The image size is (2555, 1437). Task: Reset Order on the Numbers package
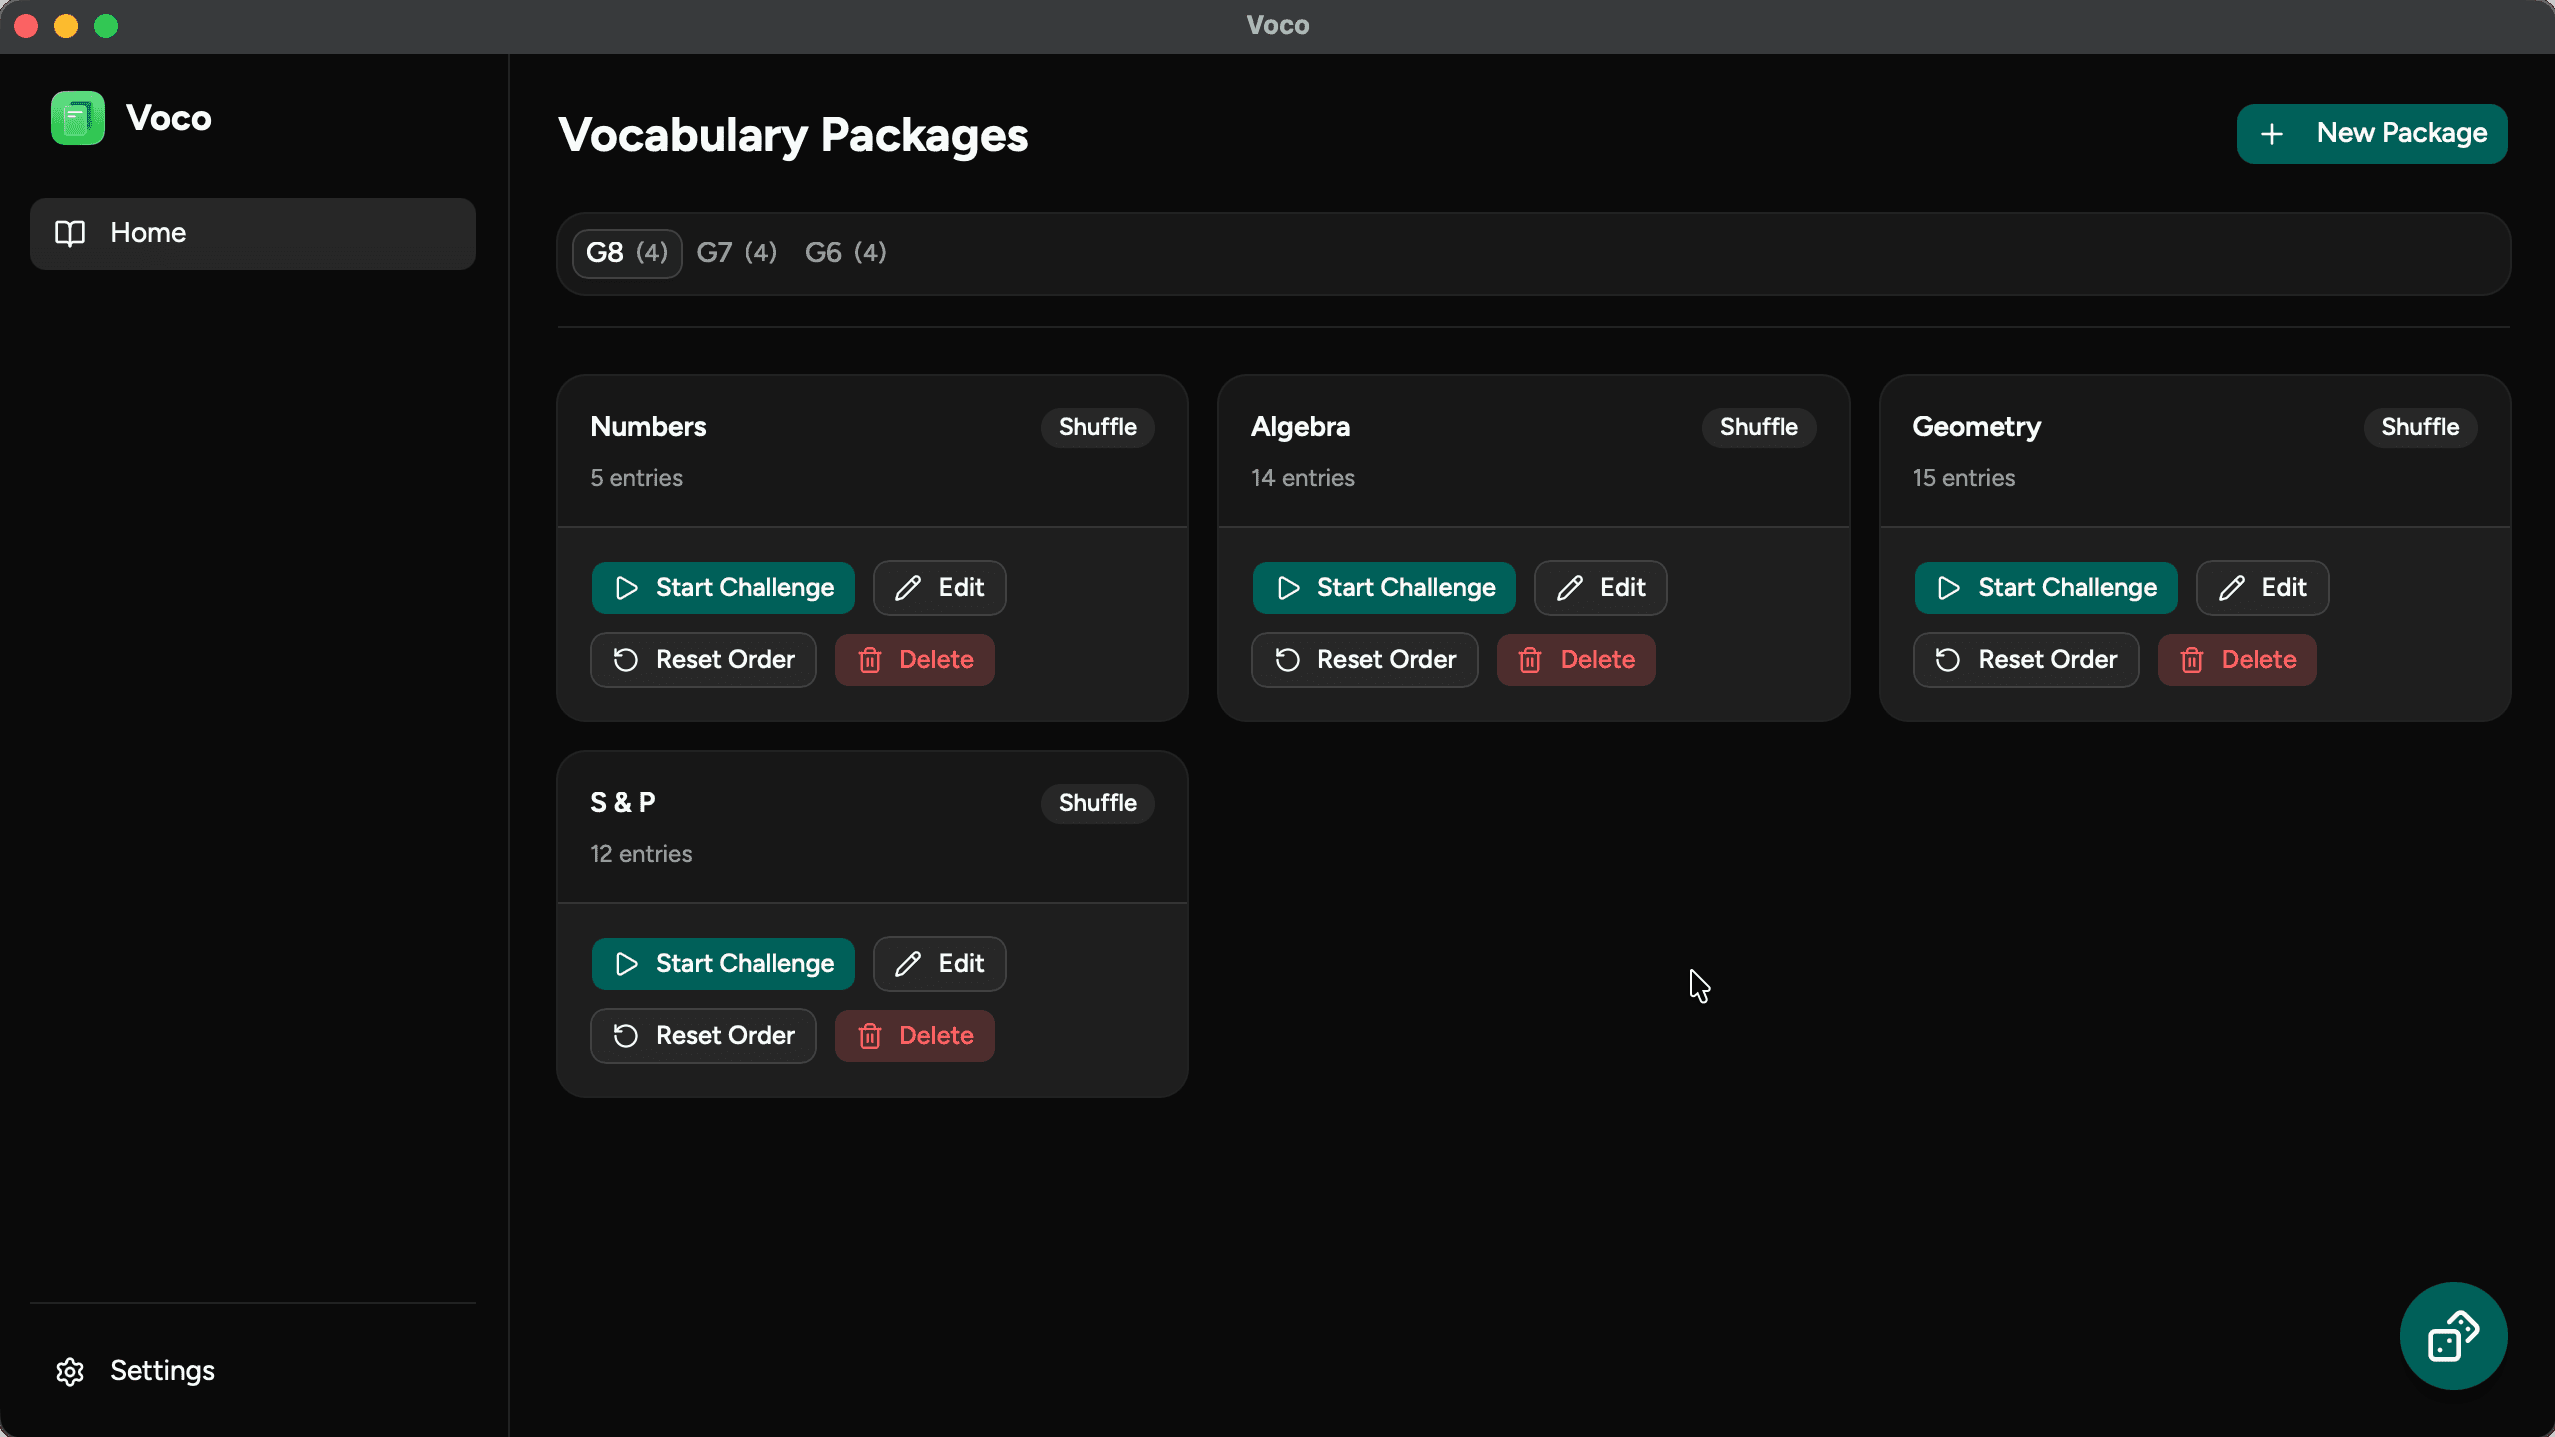click(x=703, y=659)
